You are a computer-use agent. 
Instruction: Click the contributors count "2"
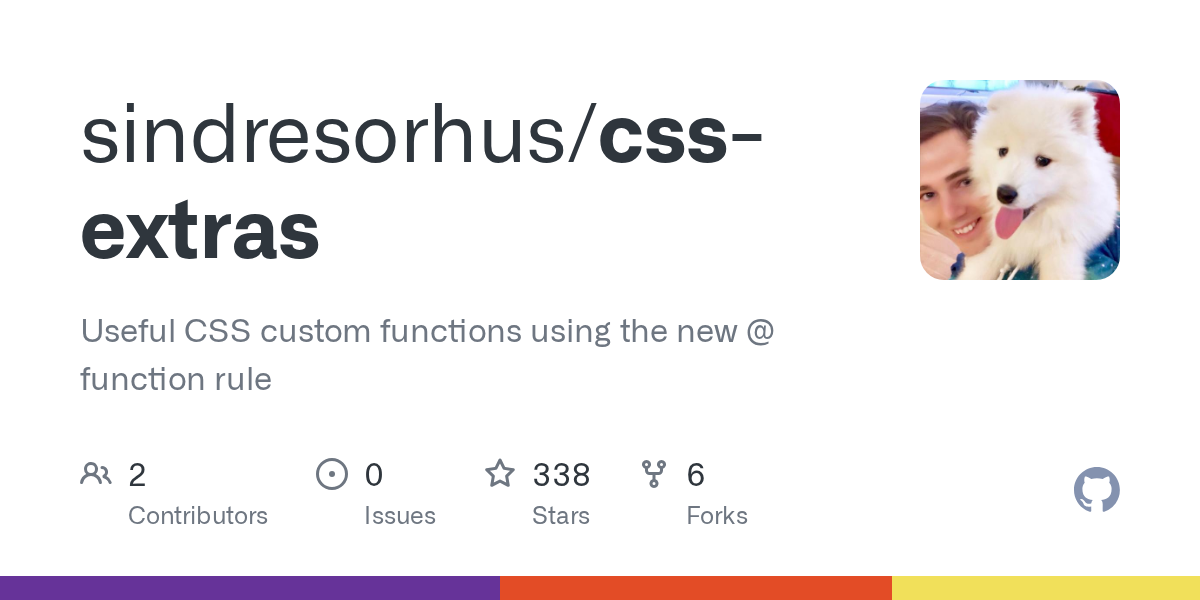coord(137,475)
